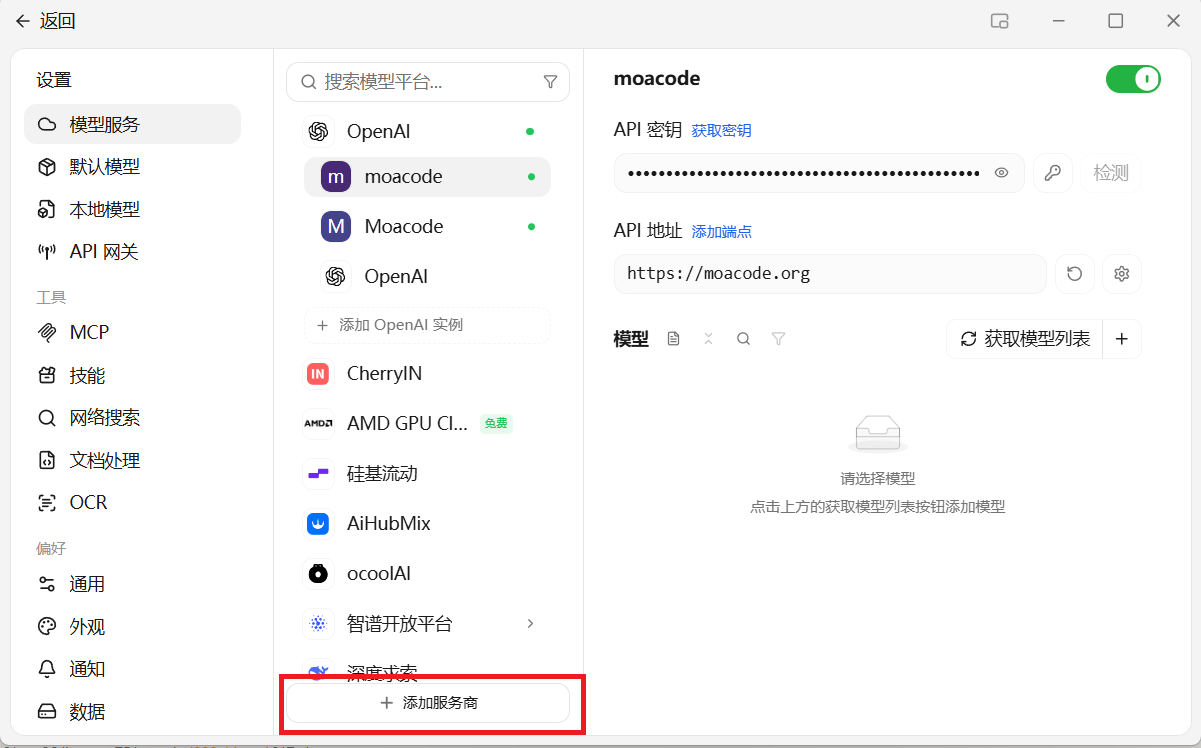Select the ocoolAI provider
1201x748 pixels.
[428, 573]
